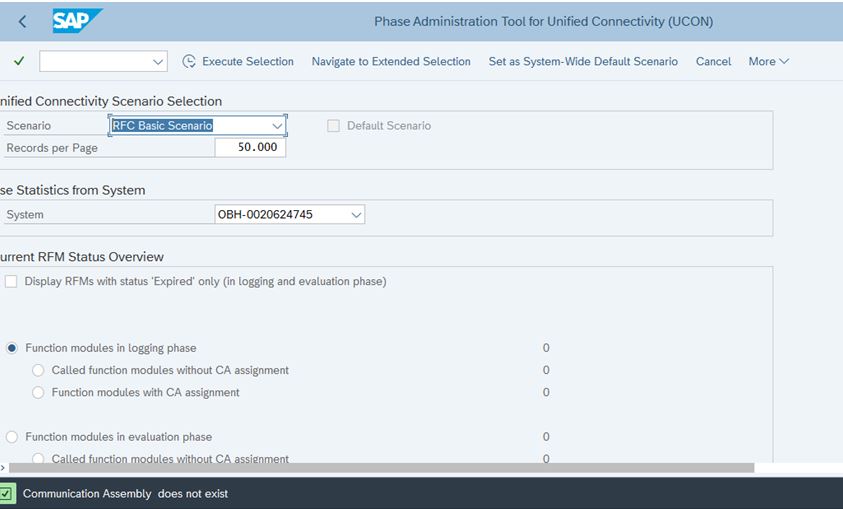The image size is (843, 509).
Task: Click the horizontal scrollbar track
Action: click(382, 468)
